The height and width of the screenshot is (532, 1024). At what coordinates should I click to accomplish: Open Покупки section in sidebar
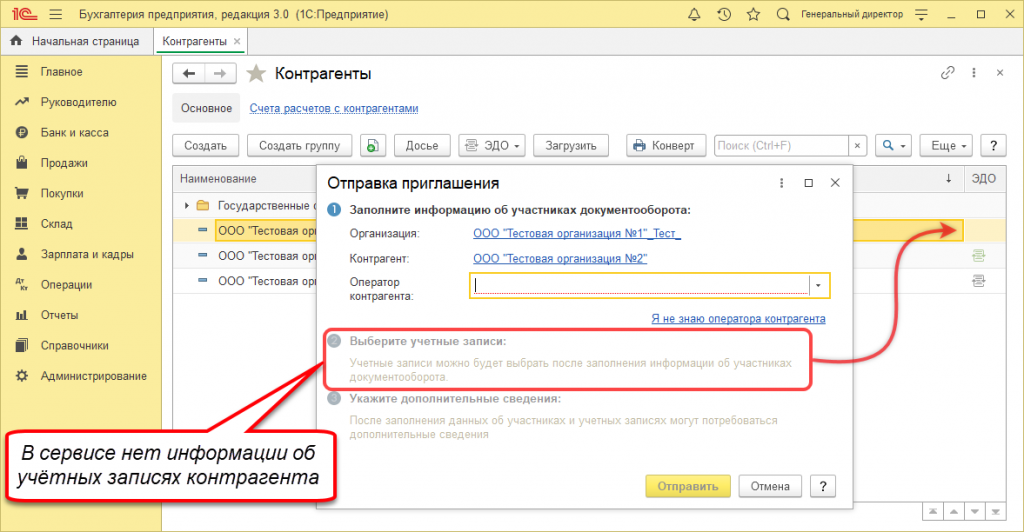62,193
